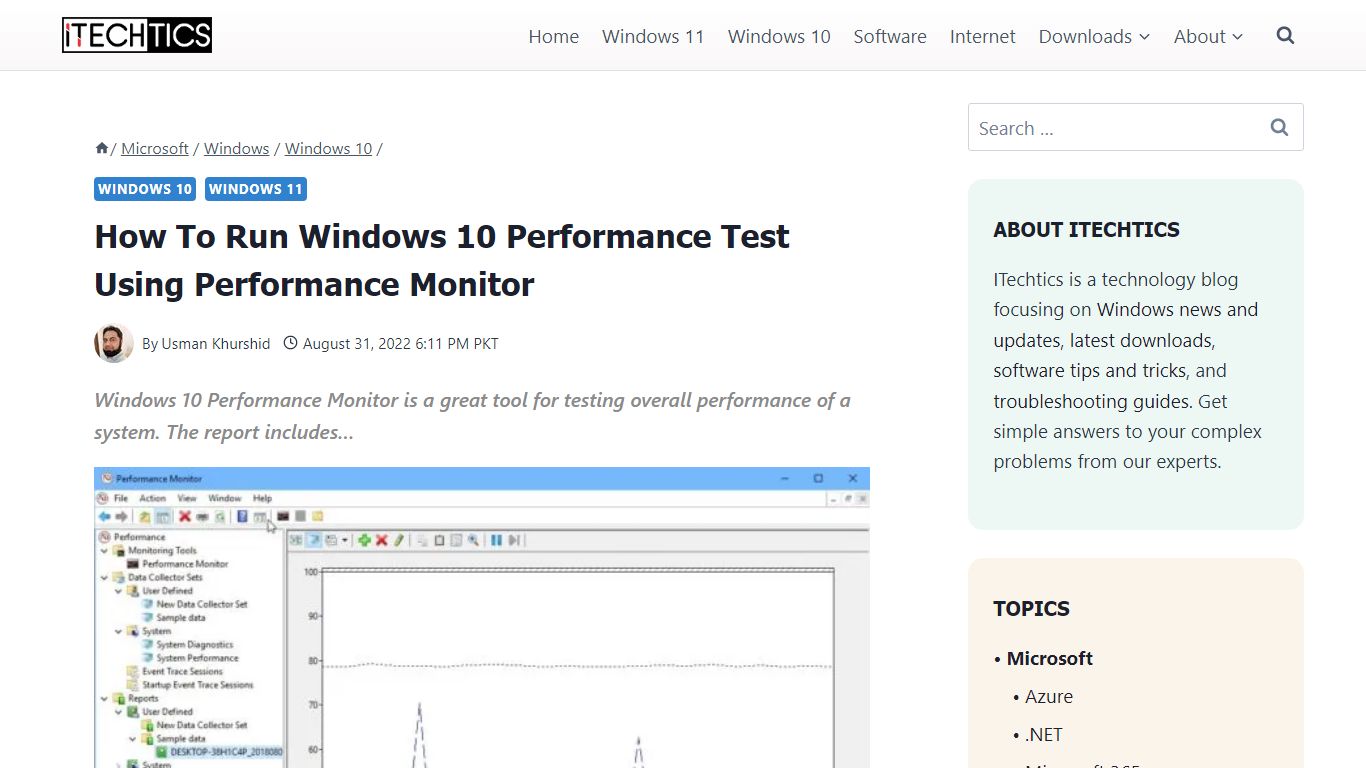This screenshot has height=768, width=1366.
Task: Open the Microsoft topic link
Action: pos(1049,658)
